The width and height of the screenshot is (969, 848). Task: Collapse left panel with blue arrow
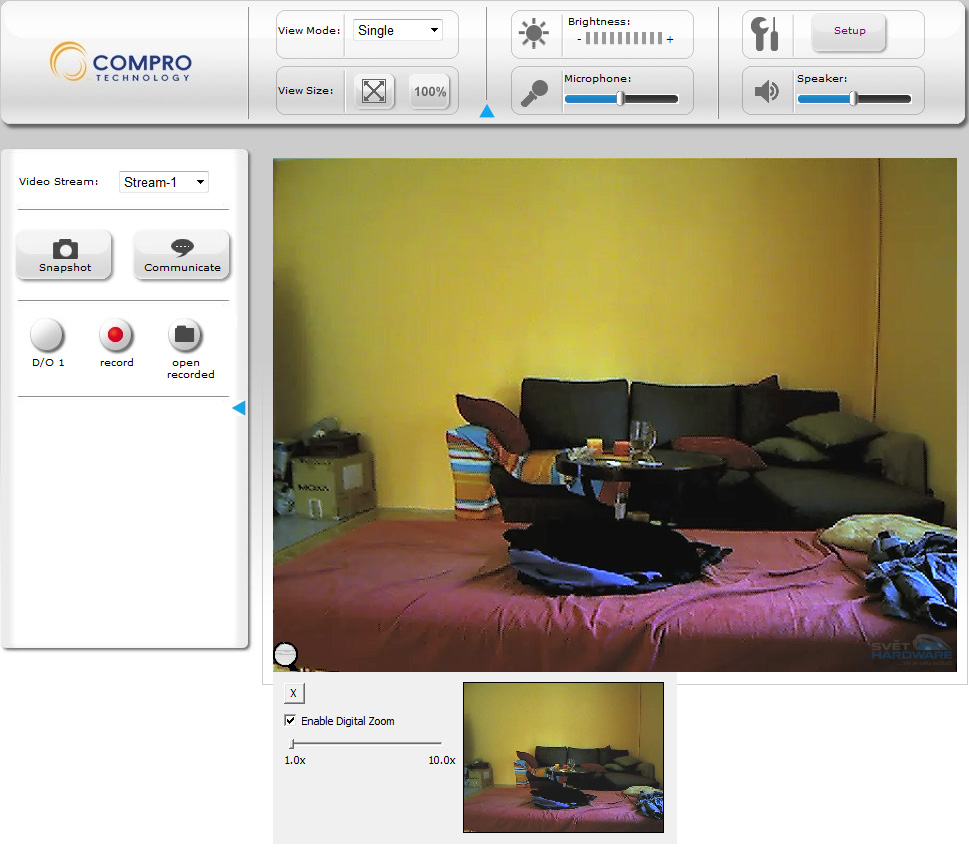pyautogui.click(x=239, y=408)
